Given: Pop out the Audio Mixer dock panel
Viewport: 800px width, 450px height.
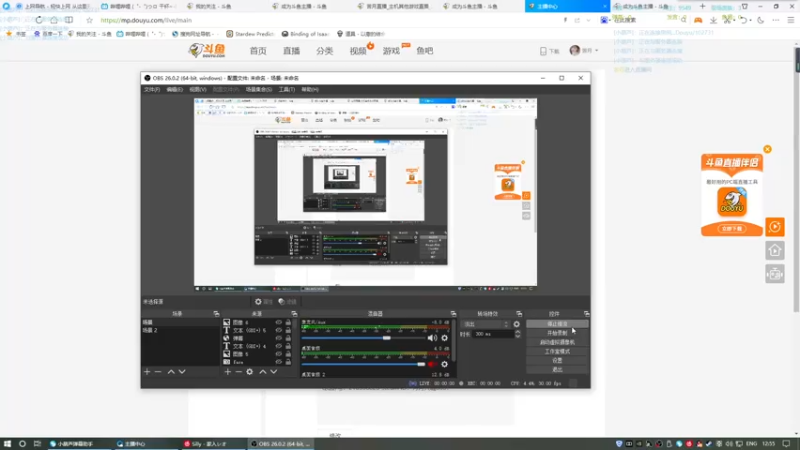Looking at the screenshot, I should (x=453, y=314).
